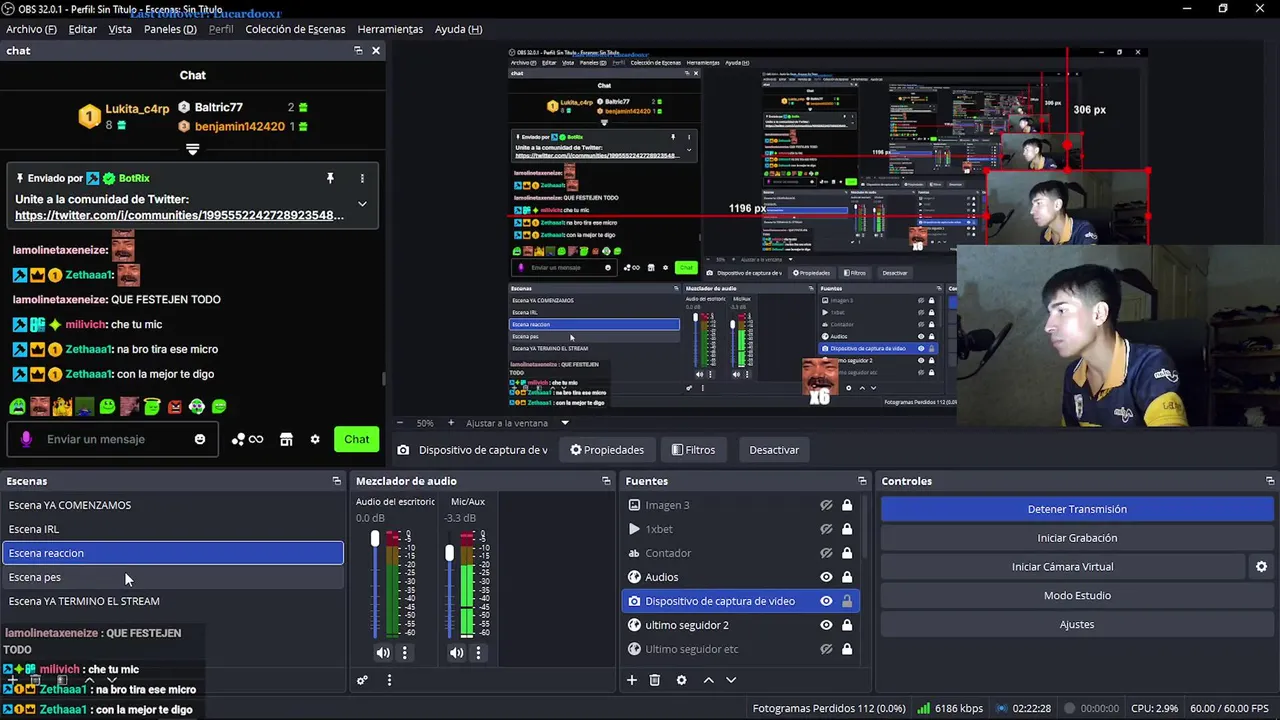Click Iniciar Cámara Virtual button
The height and width of the screenshot is (720, 1280).
(1063, 566)
